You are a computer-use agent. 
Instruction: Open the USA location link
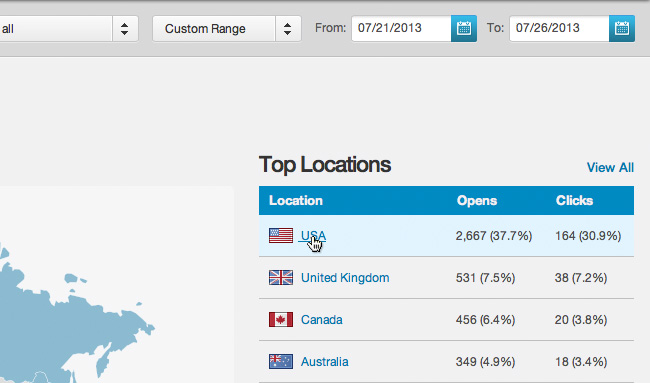[x=313, y=235]
